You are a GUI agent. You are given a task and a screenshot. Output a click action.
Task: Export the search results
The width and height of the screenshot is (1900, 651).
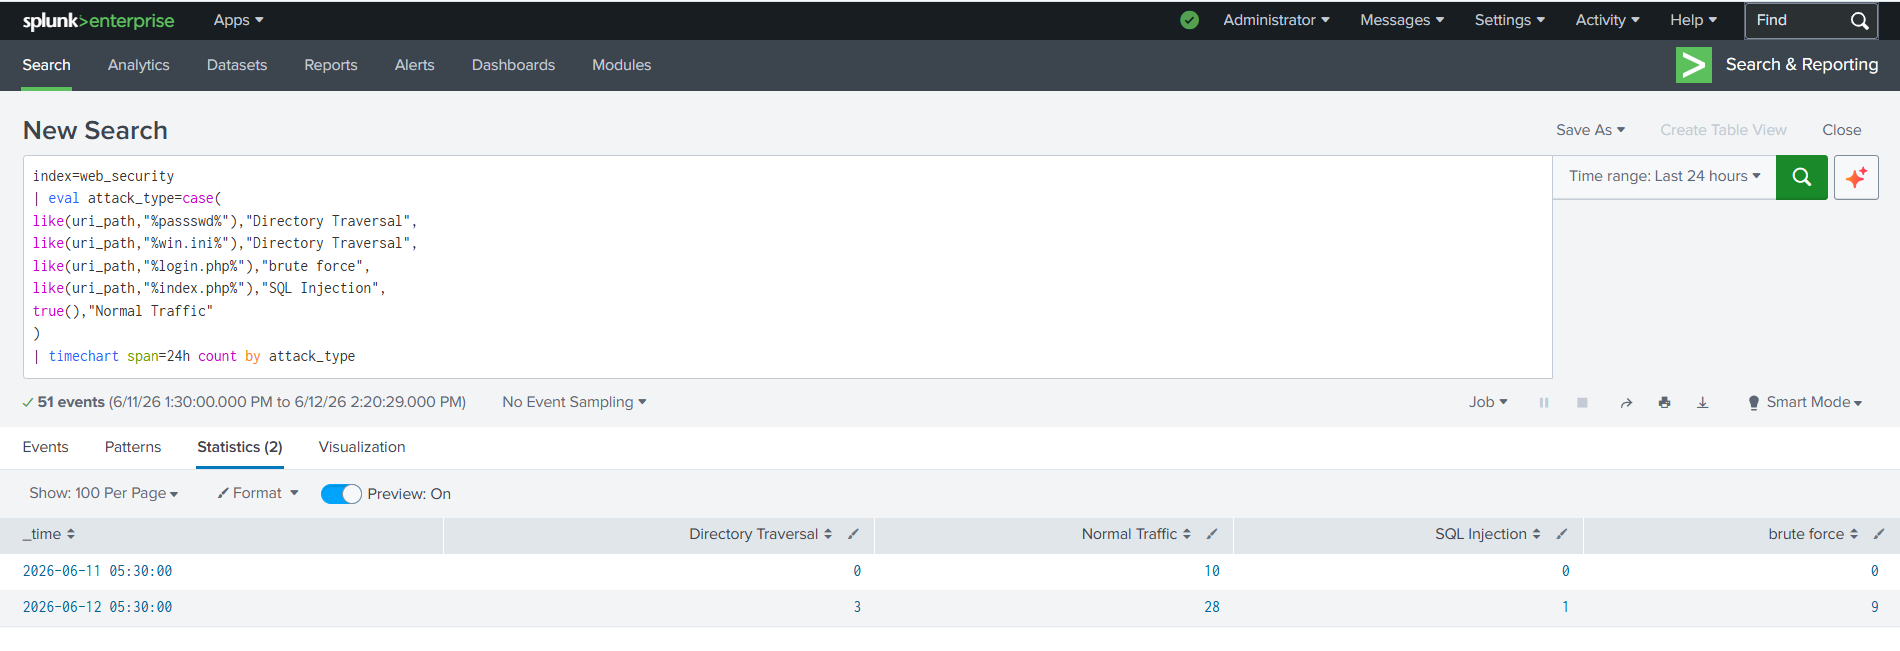(x=1702, y=402)
